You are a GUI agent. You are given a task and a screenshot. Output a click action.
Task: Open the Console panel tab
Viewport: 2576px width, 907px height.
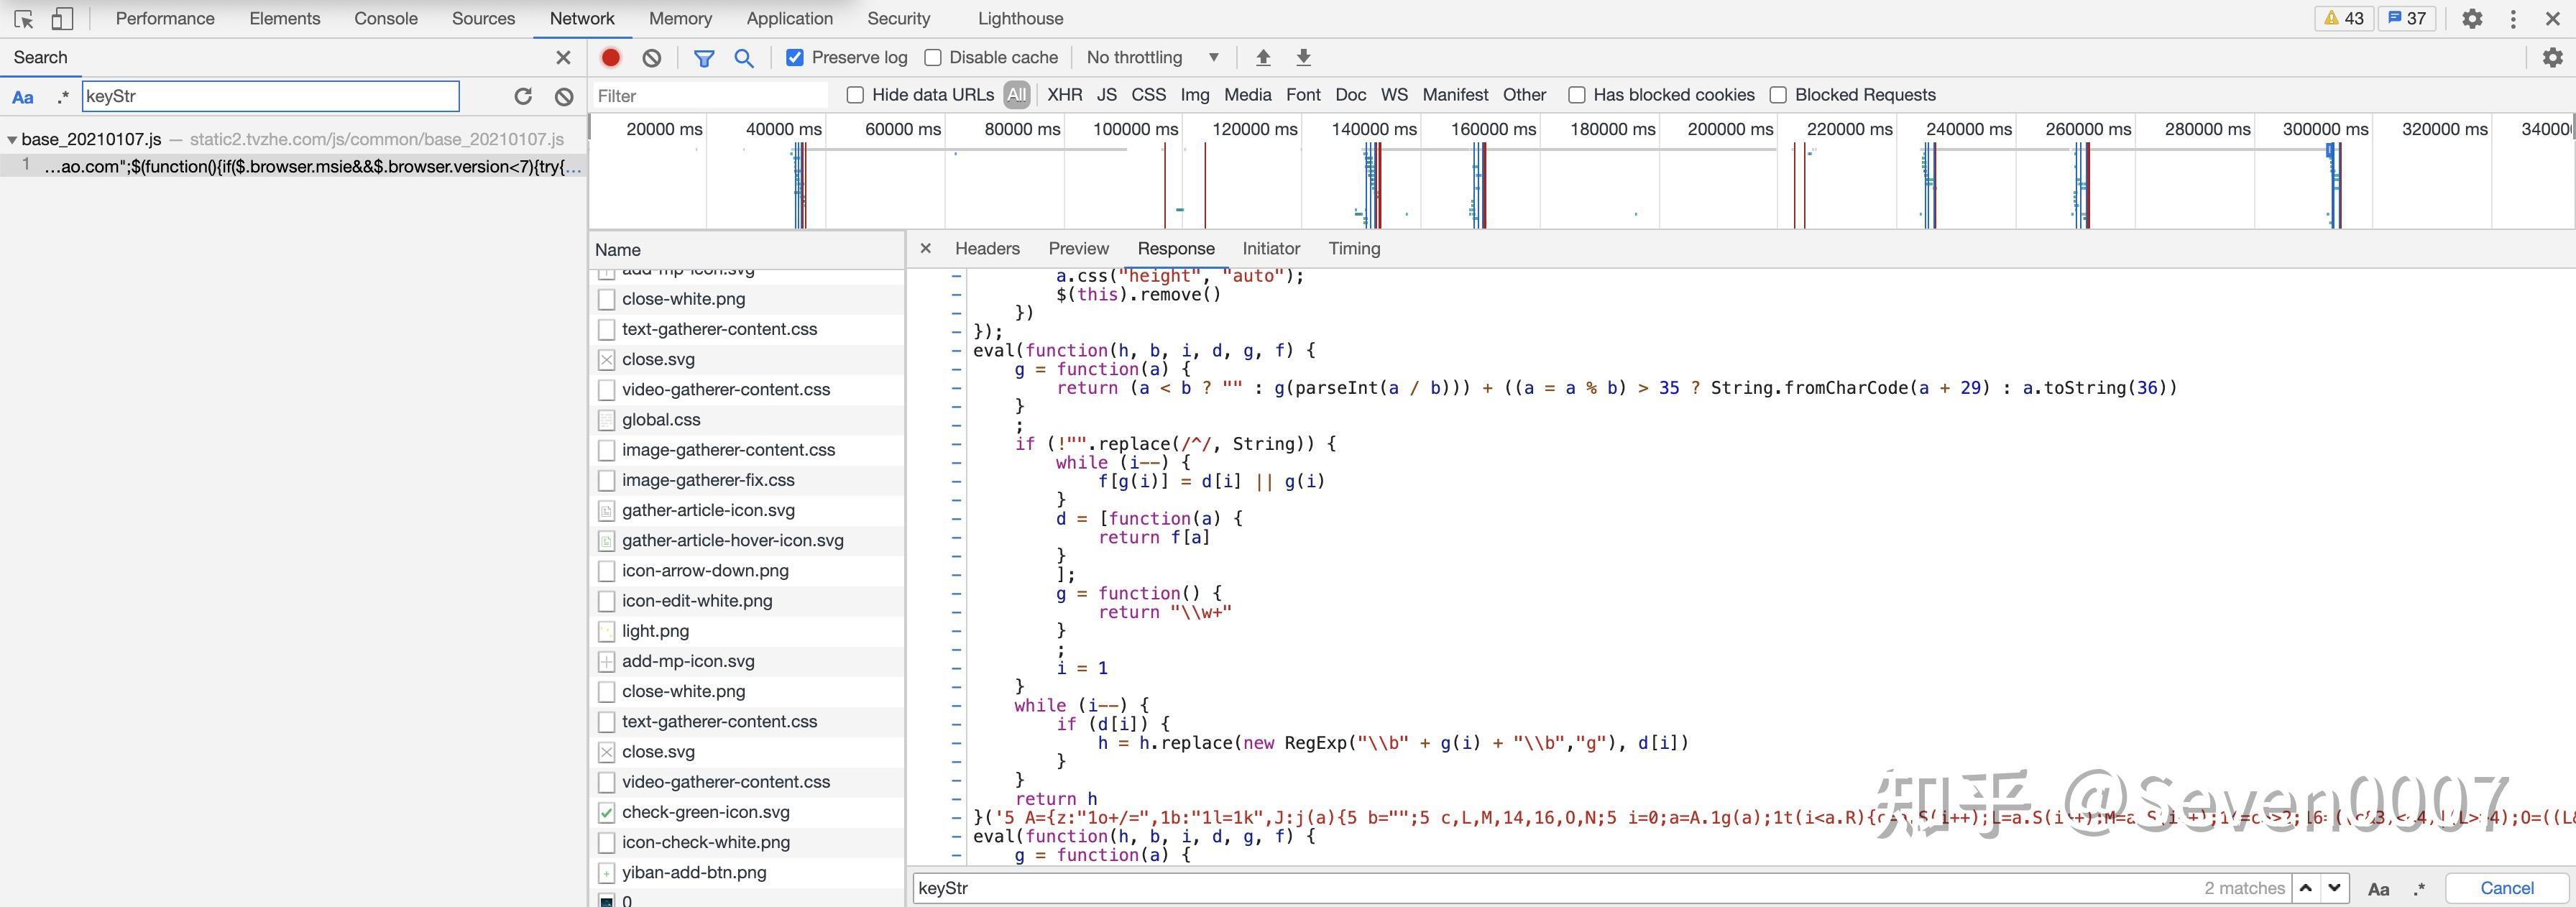click(385, 19)
